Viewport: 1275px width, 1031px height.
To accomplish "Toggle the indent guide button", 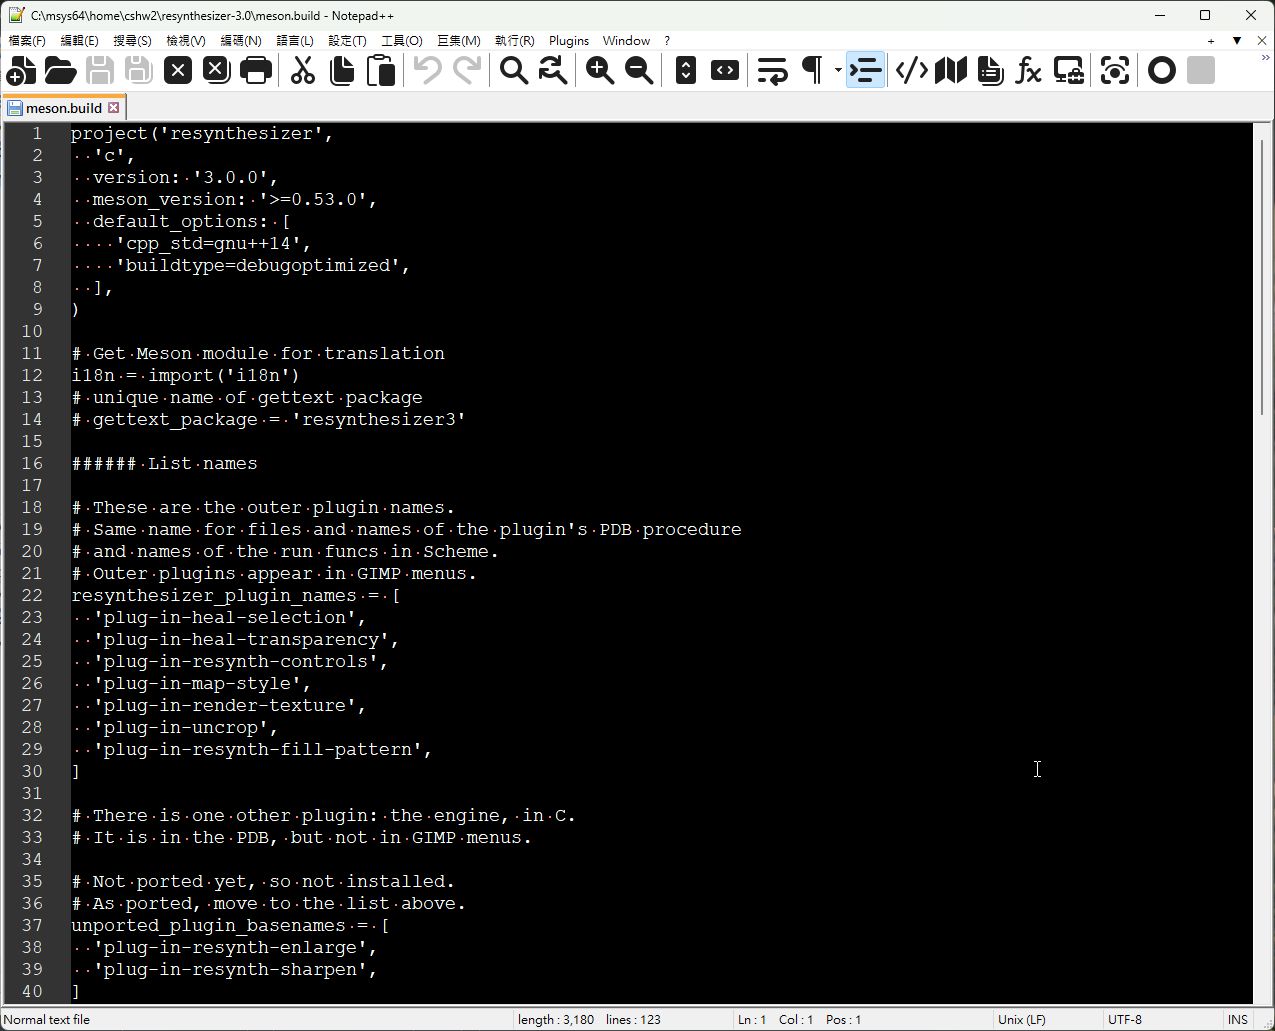I will tap(865, 70).
